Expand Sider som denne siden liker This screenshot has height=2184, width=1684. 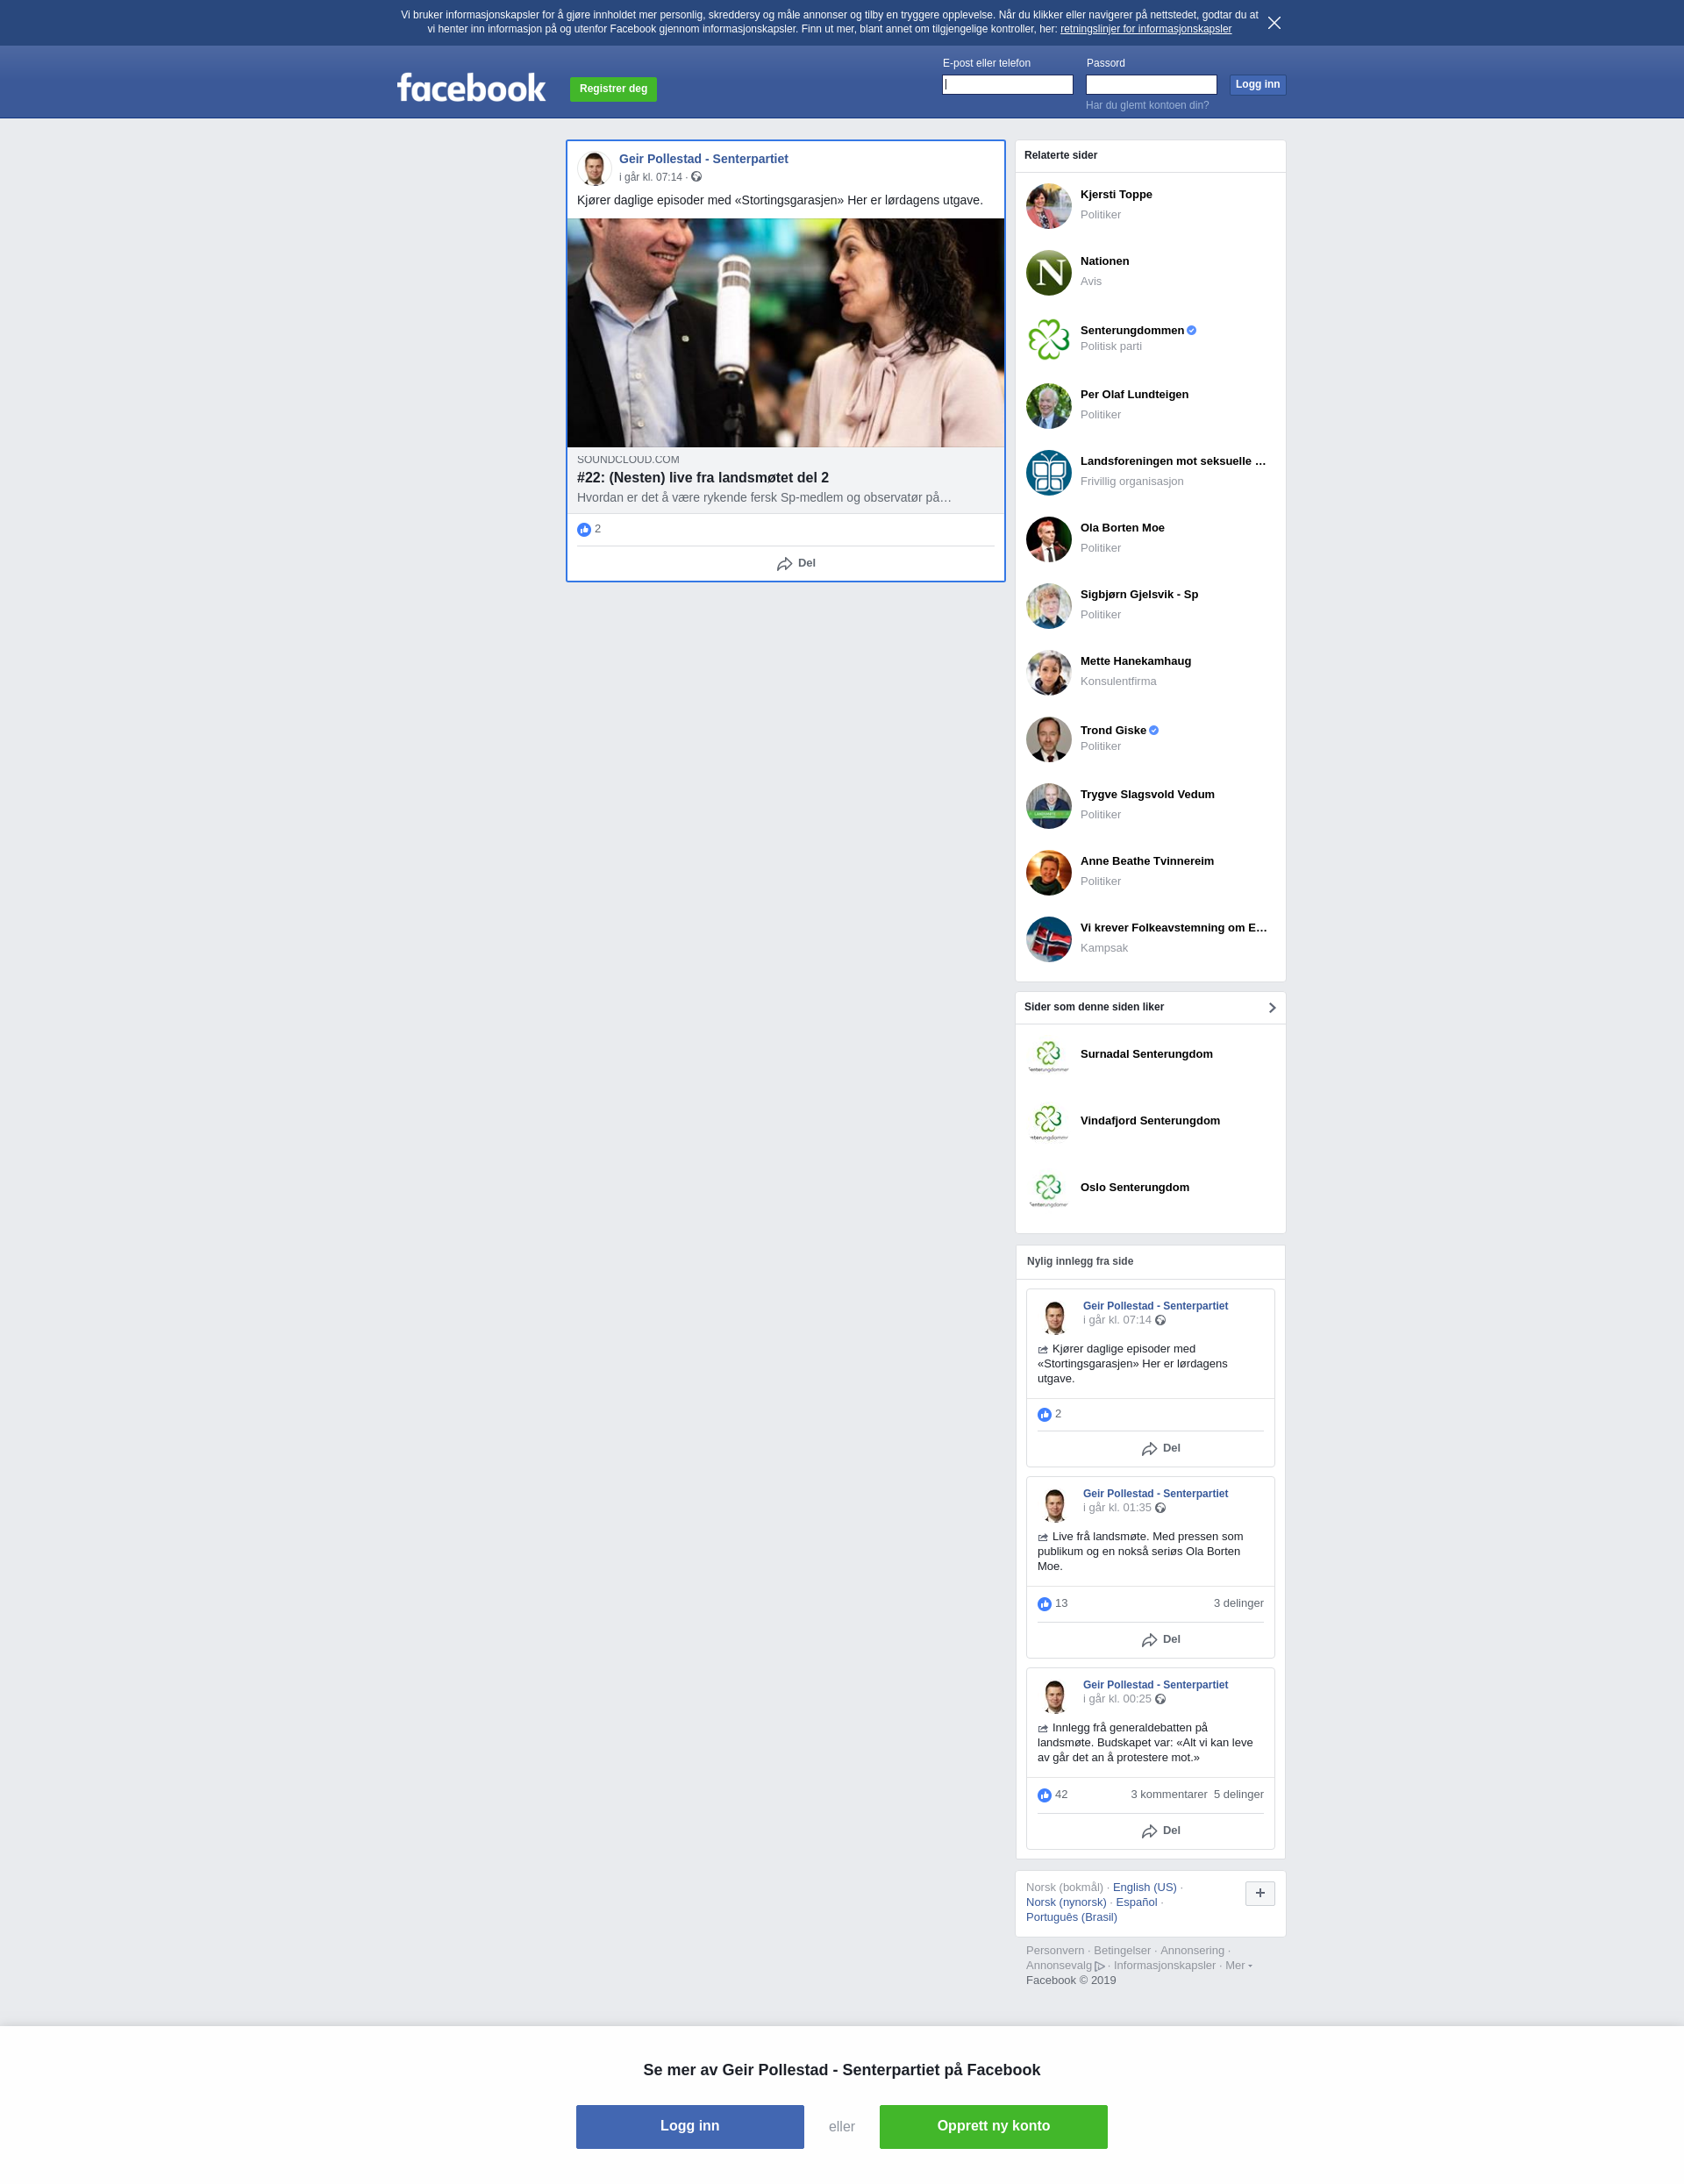tap(1272, 1008)
